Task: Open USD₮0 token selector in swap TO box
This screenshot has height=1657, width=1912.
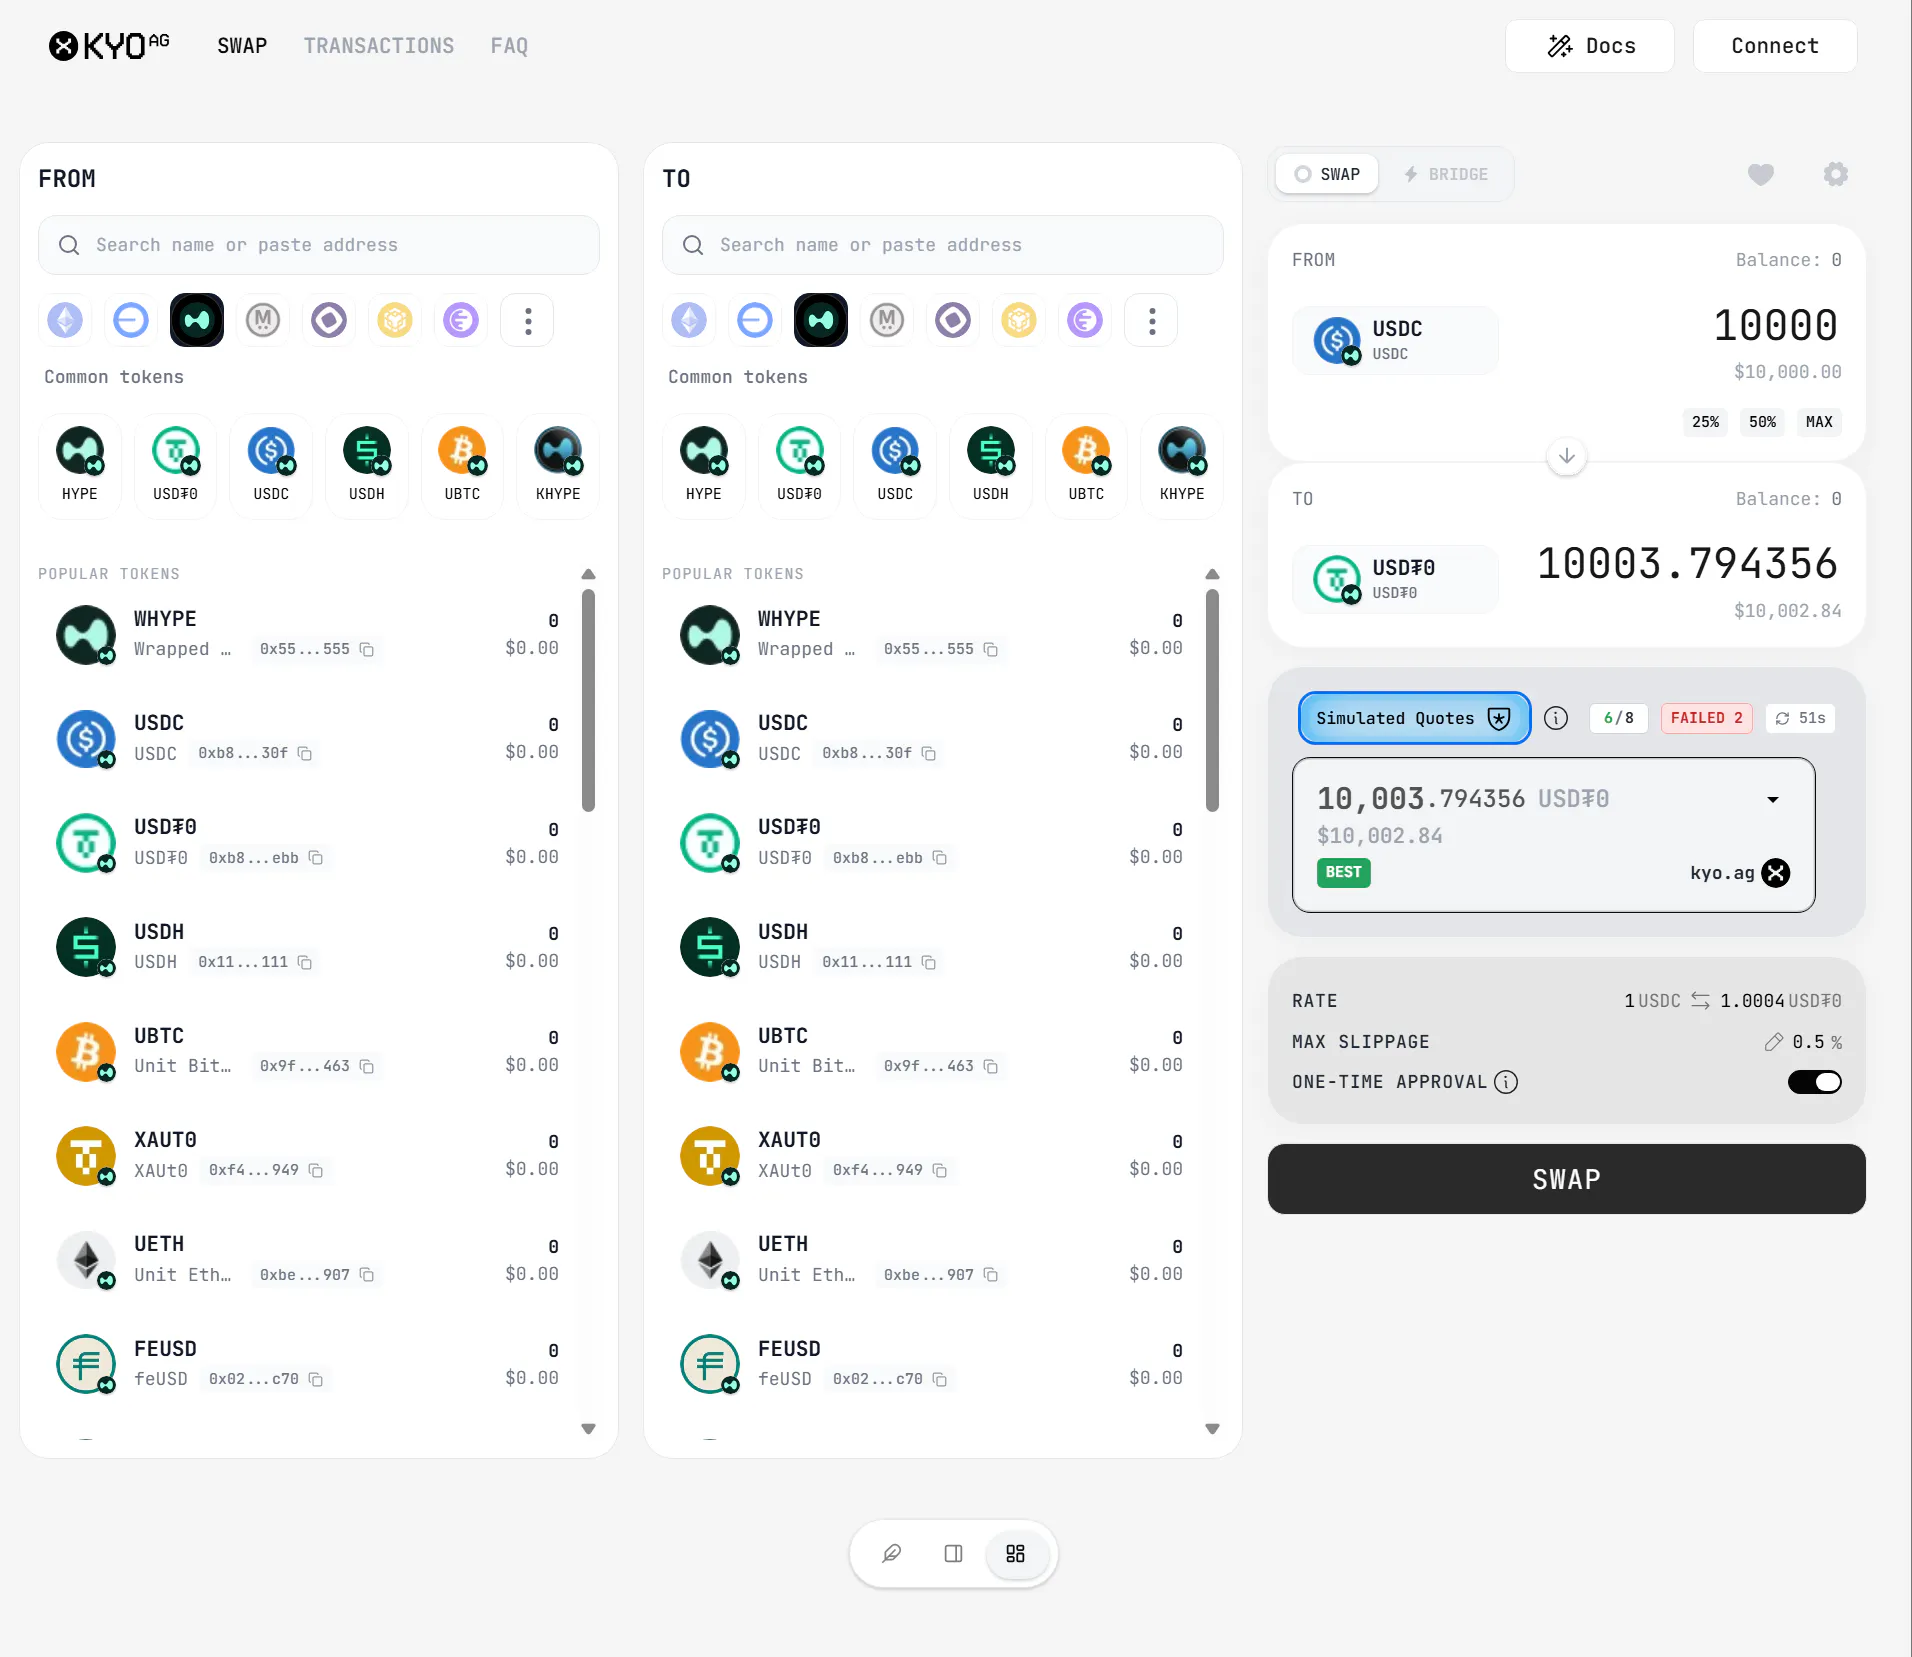Action: (1395, 579)
